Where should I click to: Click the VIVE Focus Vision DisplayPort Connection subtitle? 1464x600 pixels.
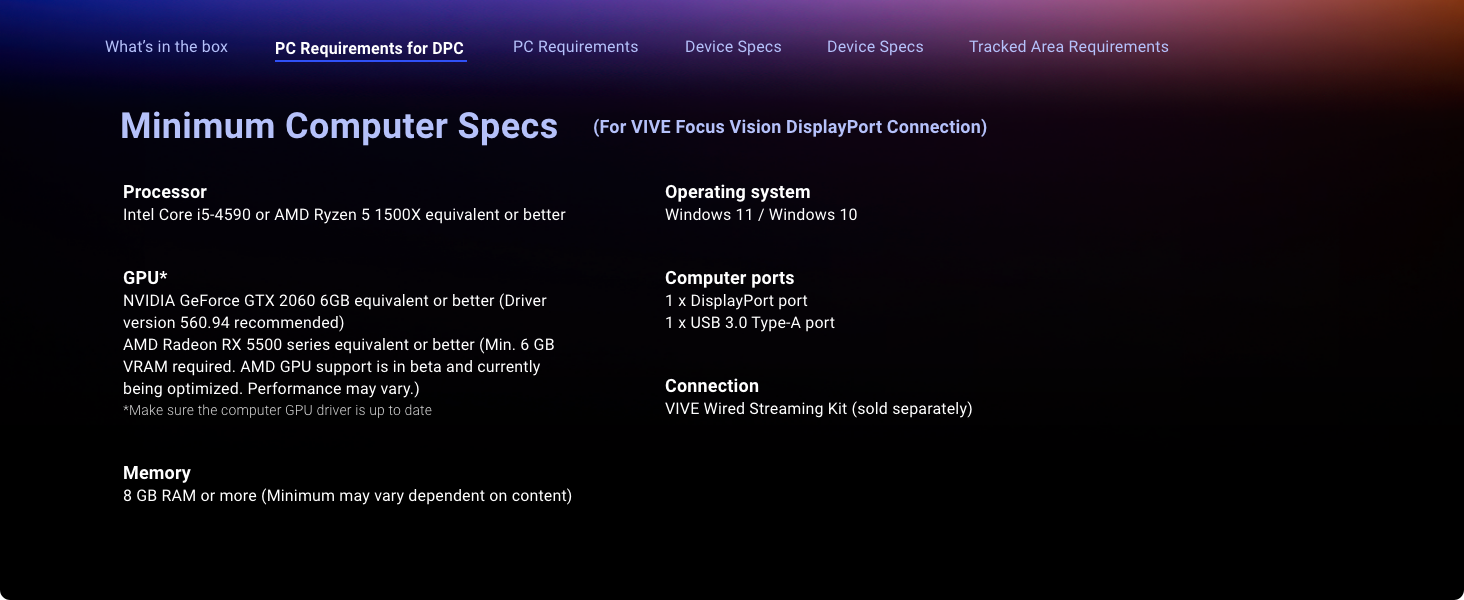790,127
